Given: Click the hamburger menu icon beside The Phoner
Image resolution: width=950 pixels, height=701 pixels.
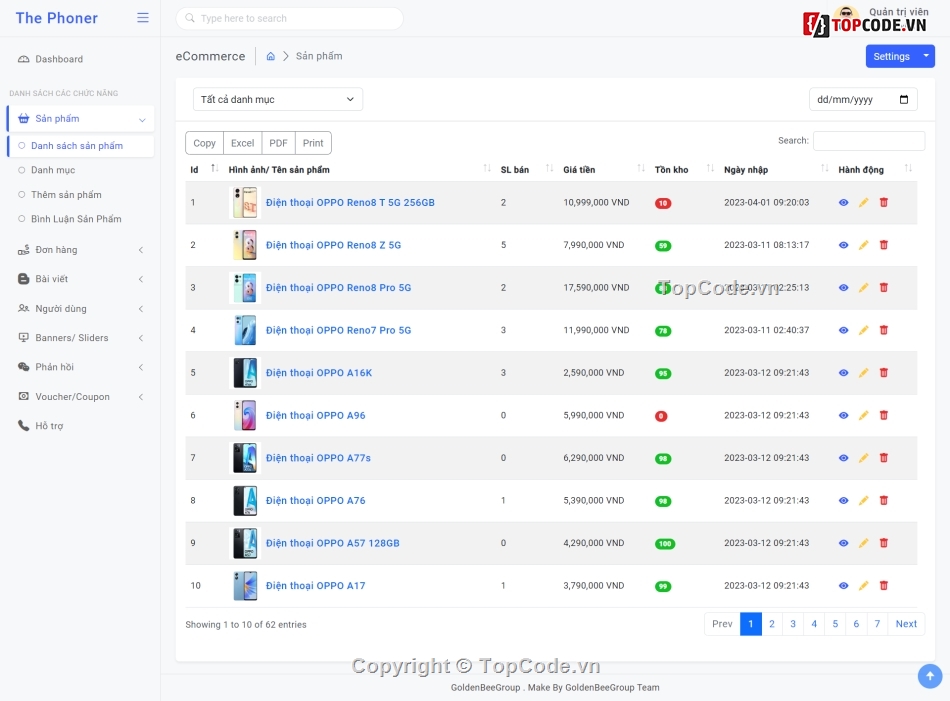Looking at the screenshot, I should pyautogui.click(x=143, y=18).
